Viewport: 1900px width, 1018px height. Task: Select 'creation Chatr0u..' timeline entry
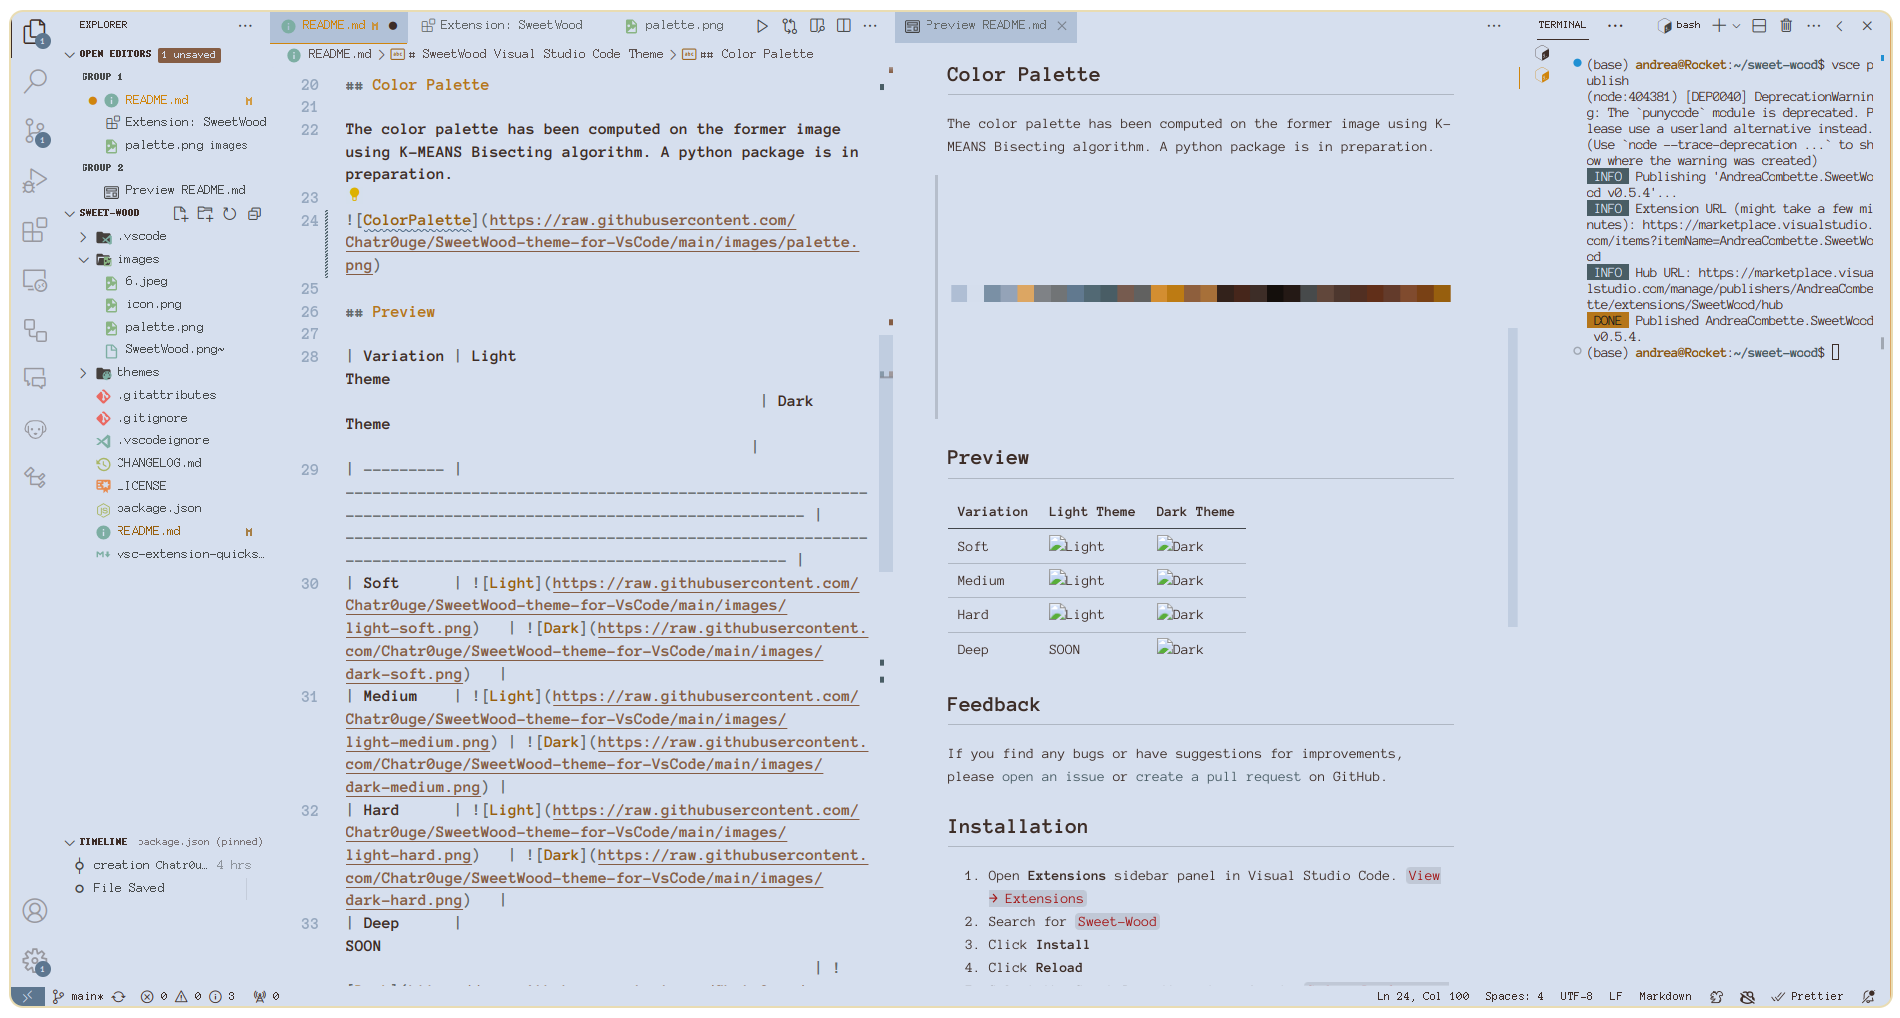(150, 866)
